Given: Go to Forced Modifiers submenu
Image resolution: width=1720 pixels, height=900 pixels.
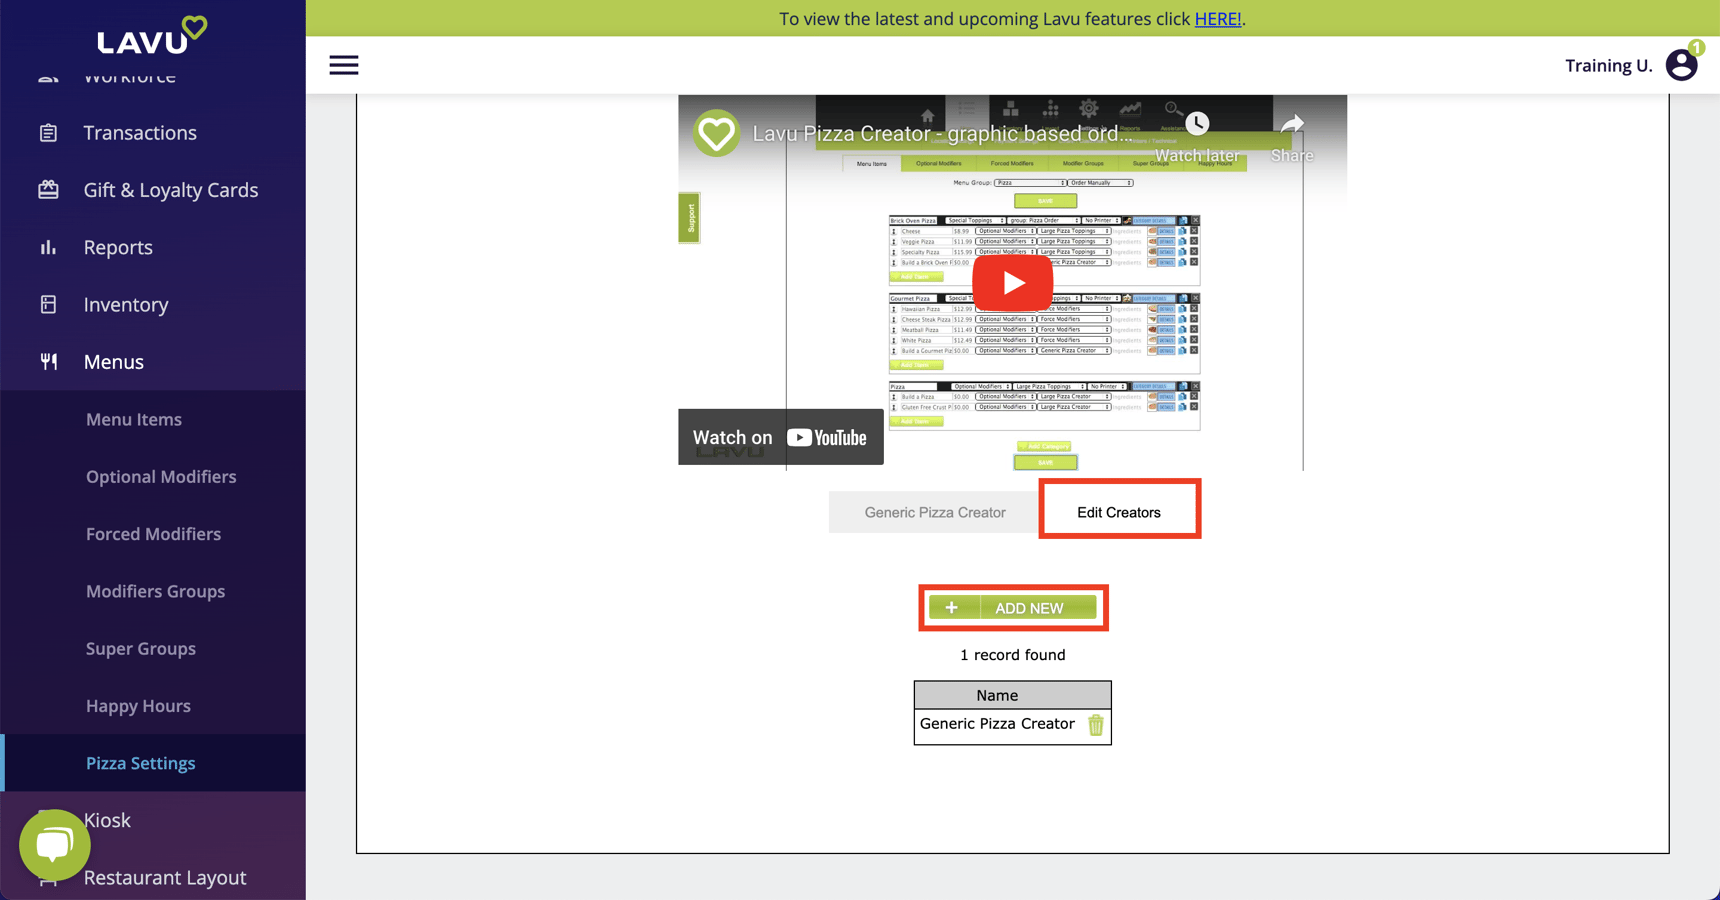Looking at the screenshot, I should coord(153,534).
